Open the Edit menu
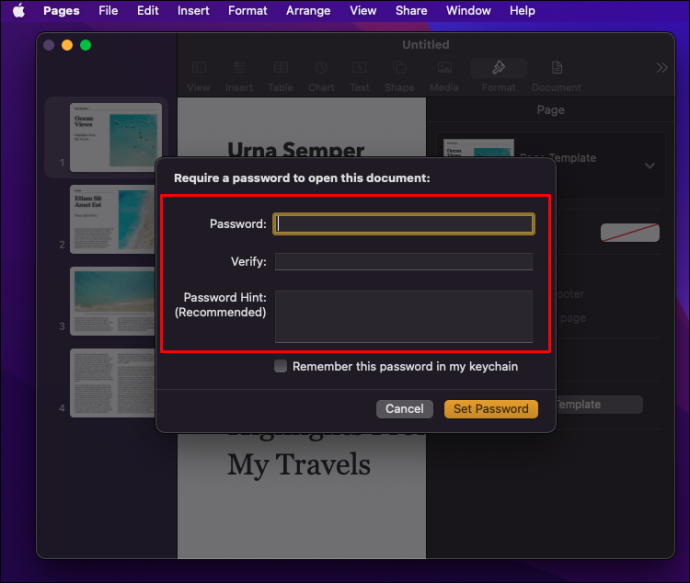Image resolution: width=690 pixels, height=583 pixels. tap(147, 11)
